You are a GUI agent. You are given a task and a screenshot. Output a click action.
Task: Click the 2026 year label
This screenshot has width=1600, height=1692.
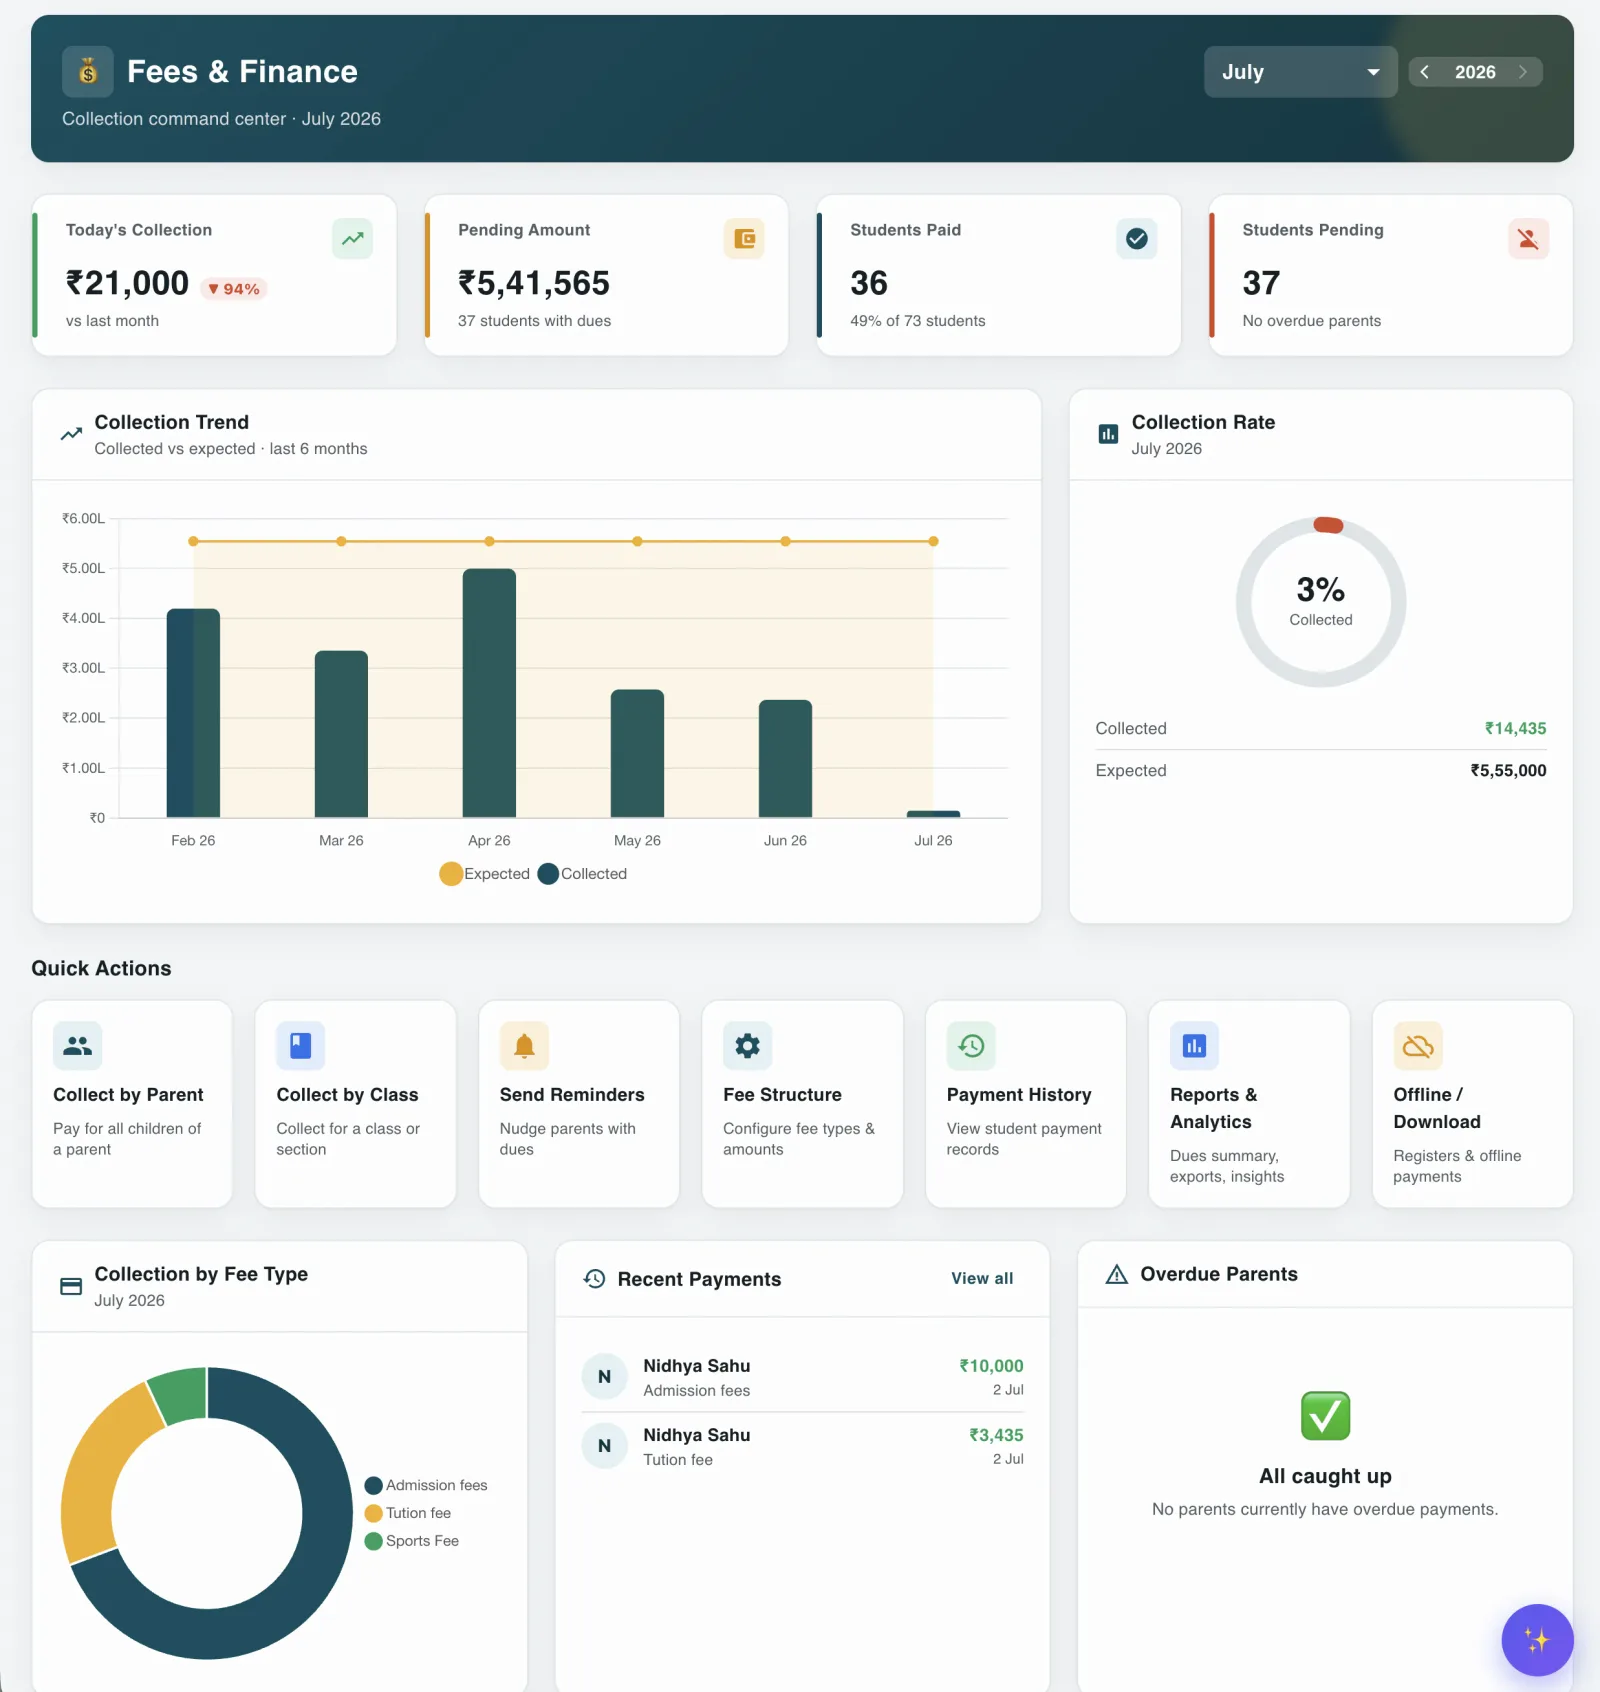click(x=1475, y=72)
